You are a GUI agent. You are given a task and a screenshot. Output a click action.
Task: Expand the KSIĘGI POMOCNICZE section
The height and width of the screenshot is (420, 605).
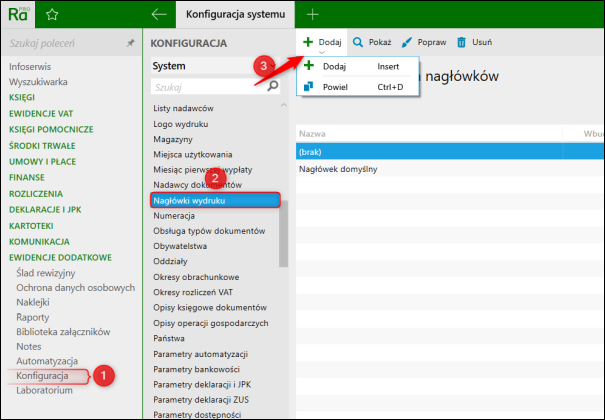click(51, 130)
